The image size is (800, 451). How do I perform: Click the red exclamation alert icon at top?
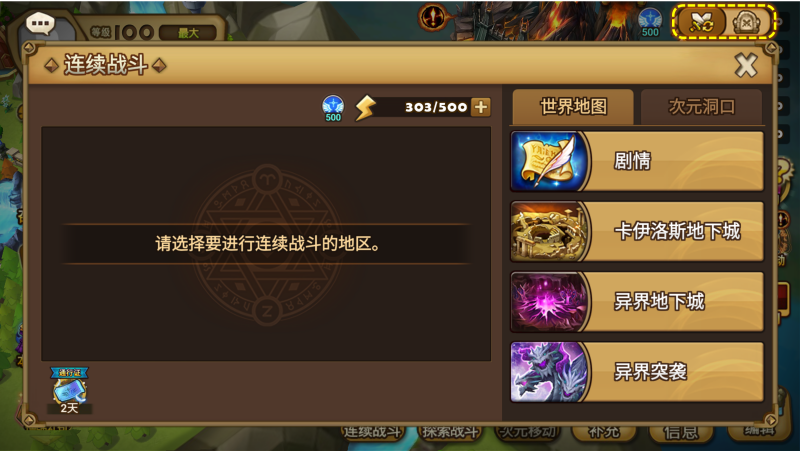tap(434, 18)
